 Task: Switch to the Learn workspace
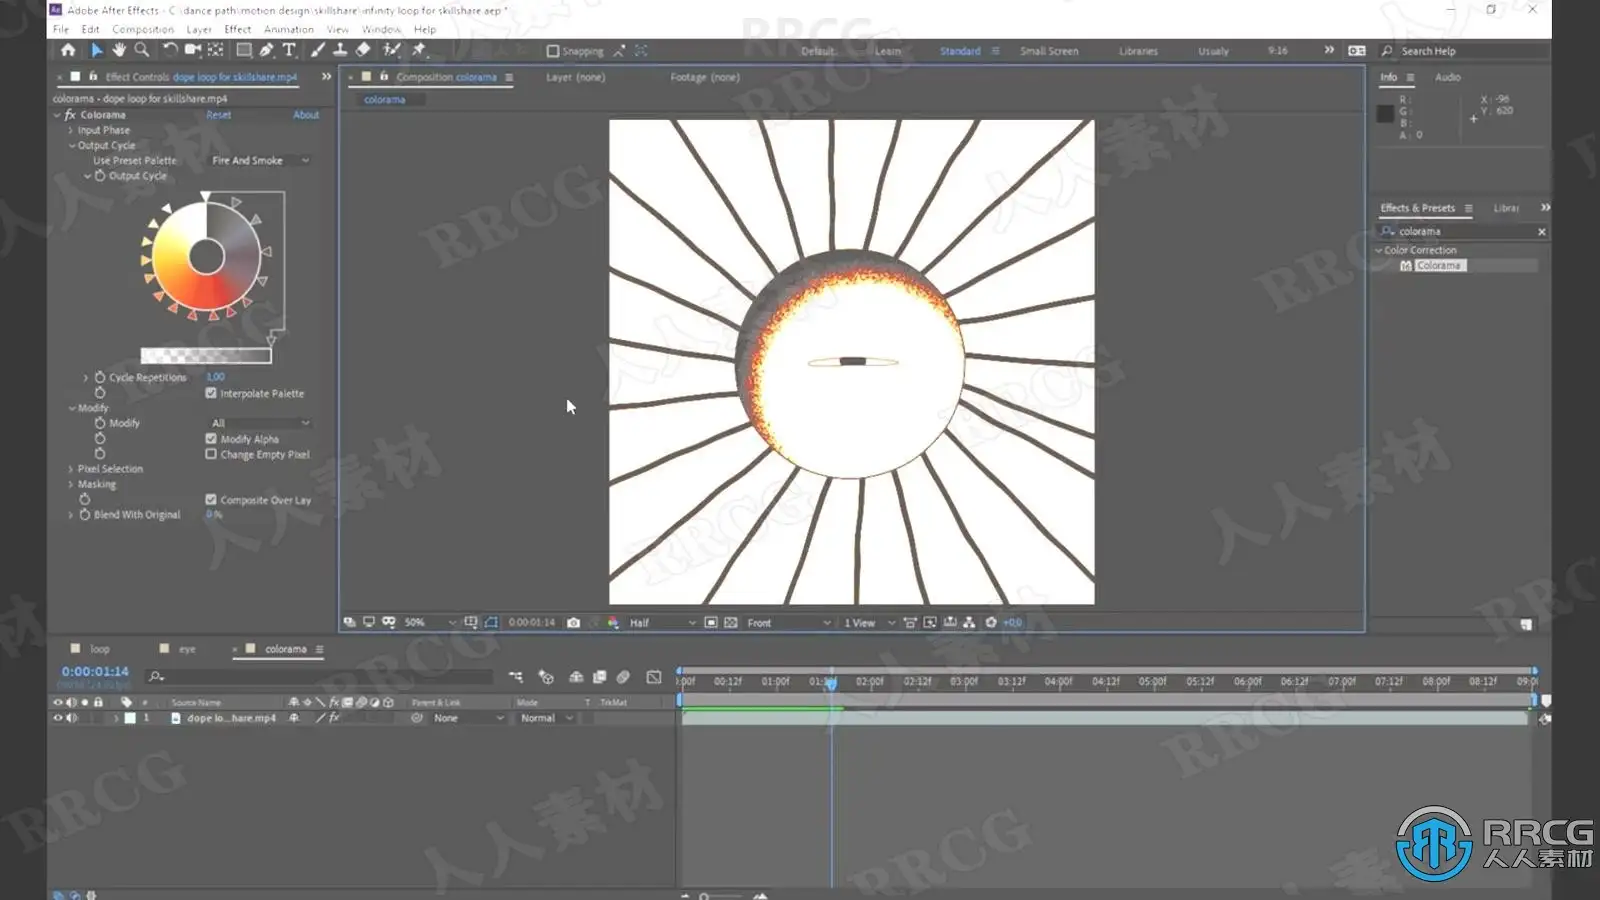888,51
